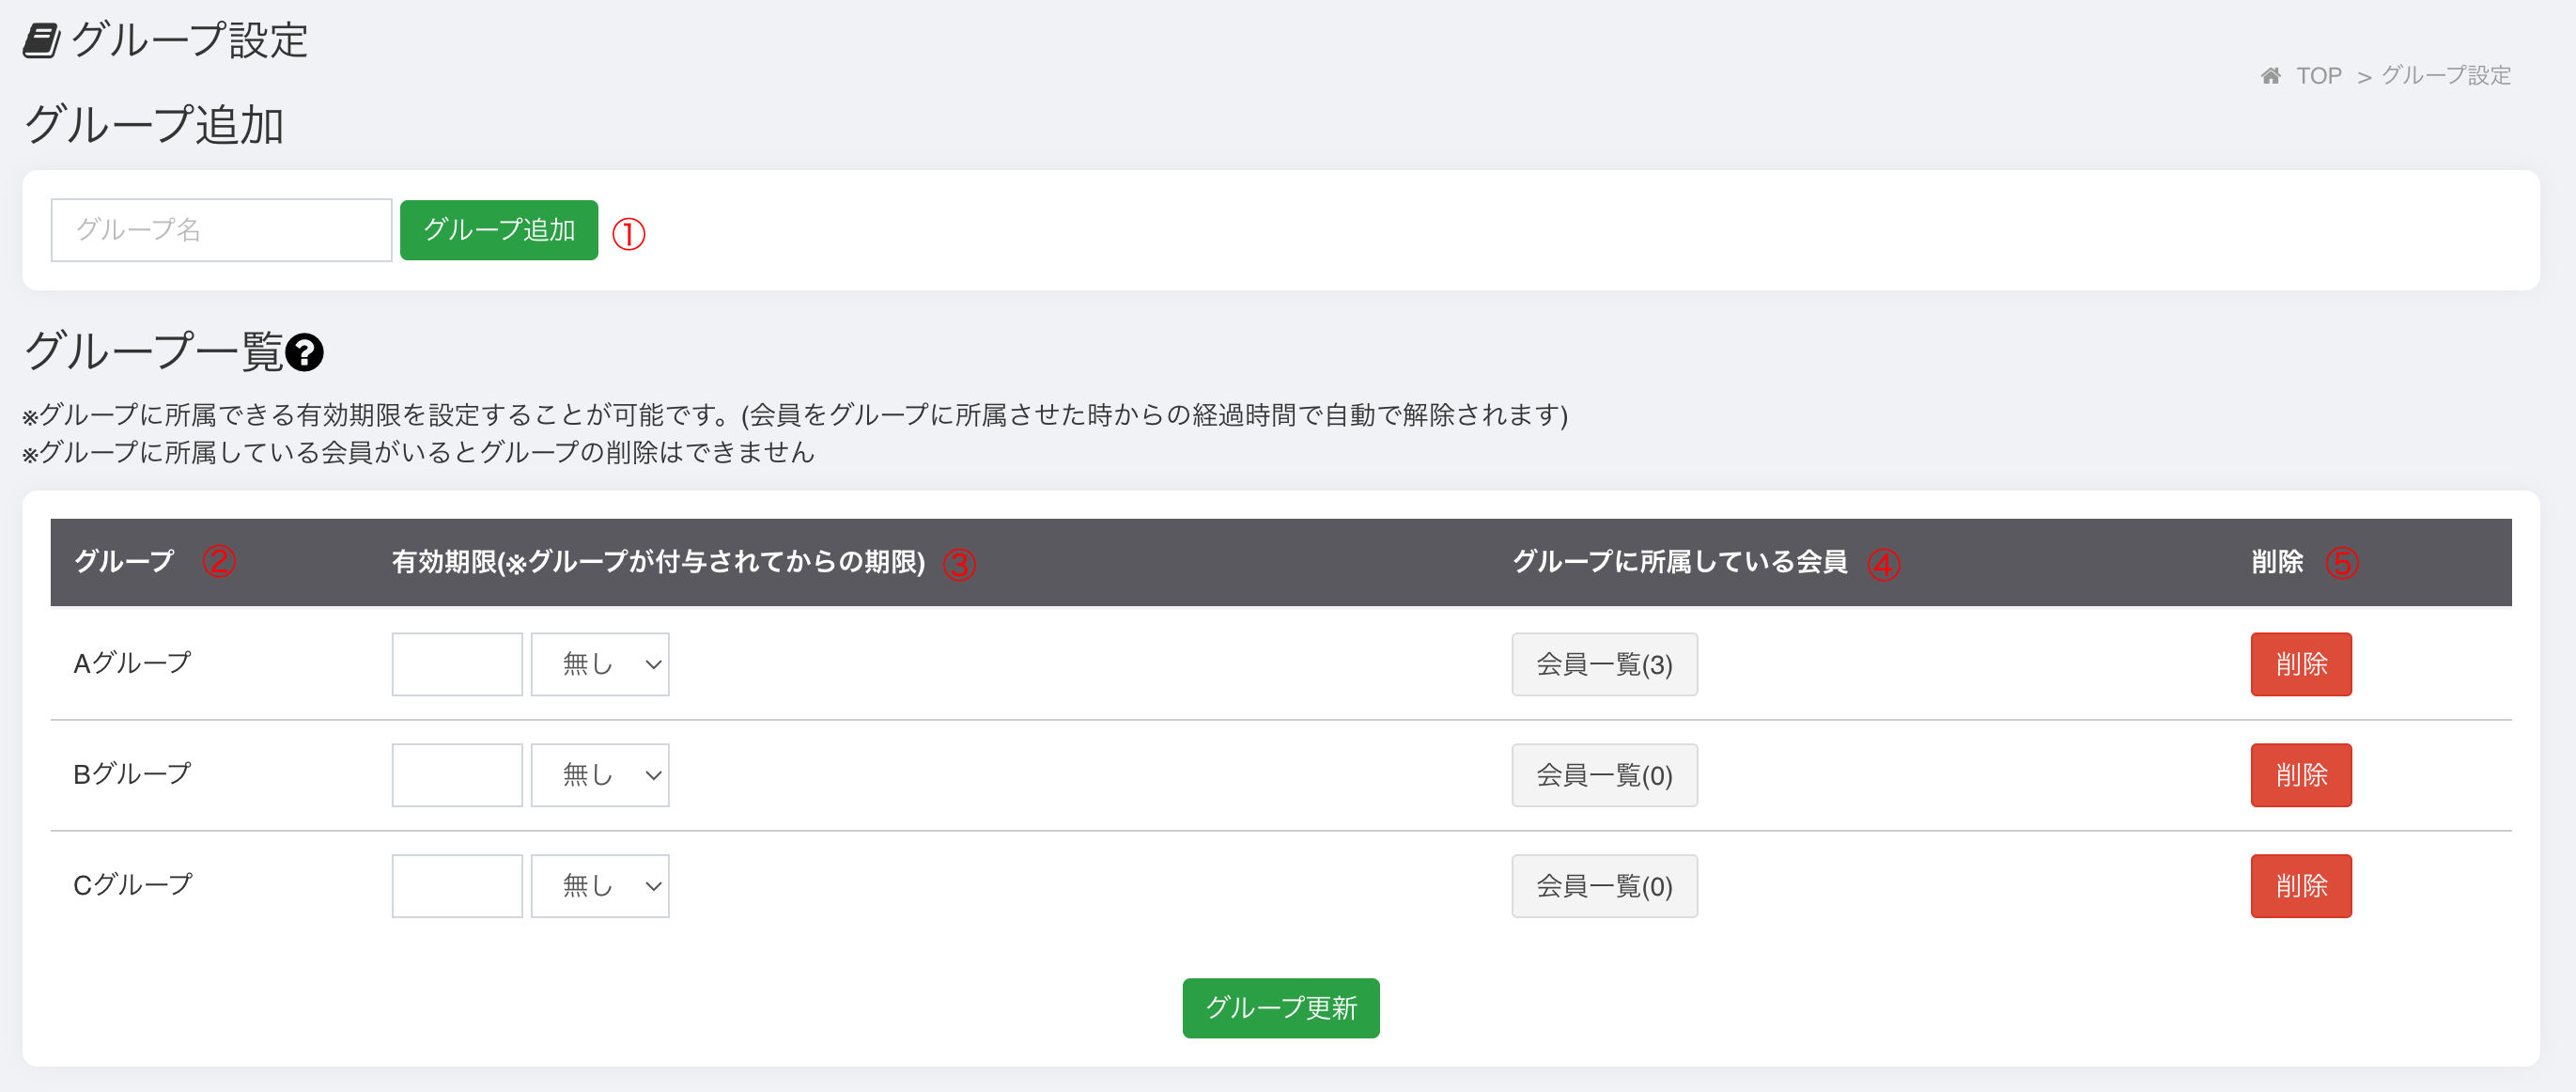This screenshot has height=1092, width=2576.
Task: Click the home icon in the breadcrumb
Action: [2270, 76]
